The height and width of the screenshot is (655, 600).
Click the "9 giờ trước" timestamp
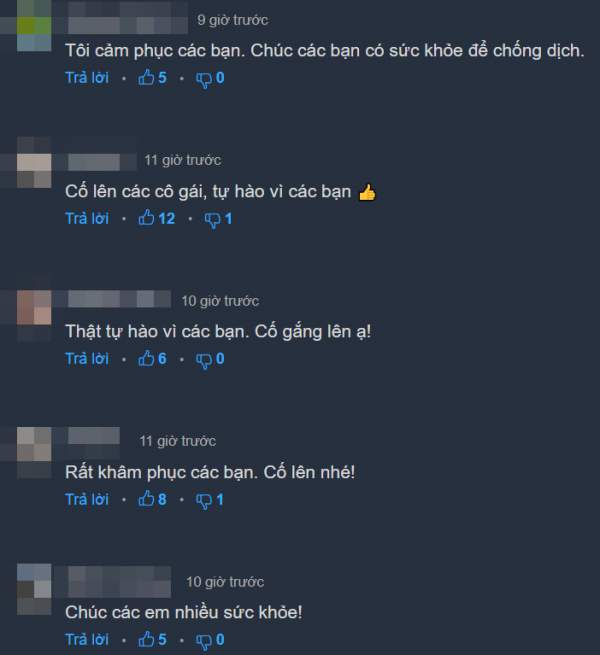point(233,20)
